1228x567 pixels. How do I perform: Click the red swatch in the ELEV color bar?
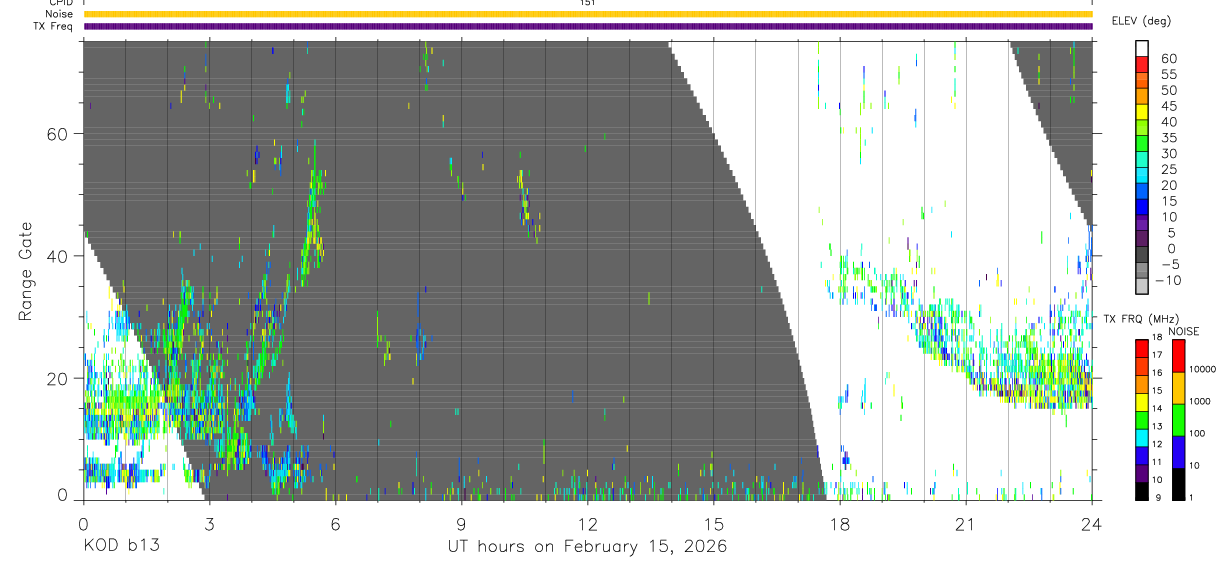(1142, 66)
